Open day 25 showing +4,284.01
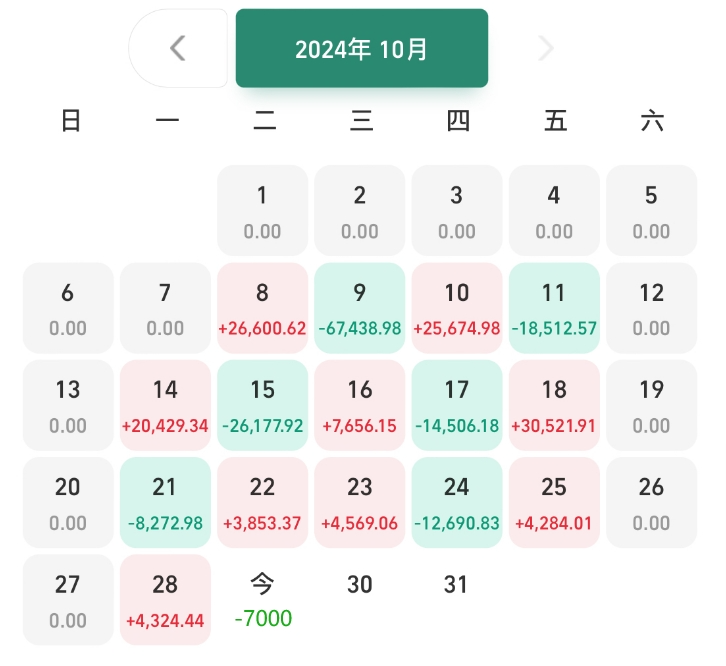The image size is (726, 666). point(554,503)
